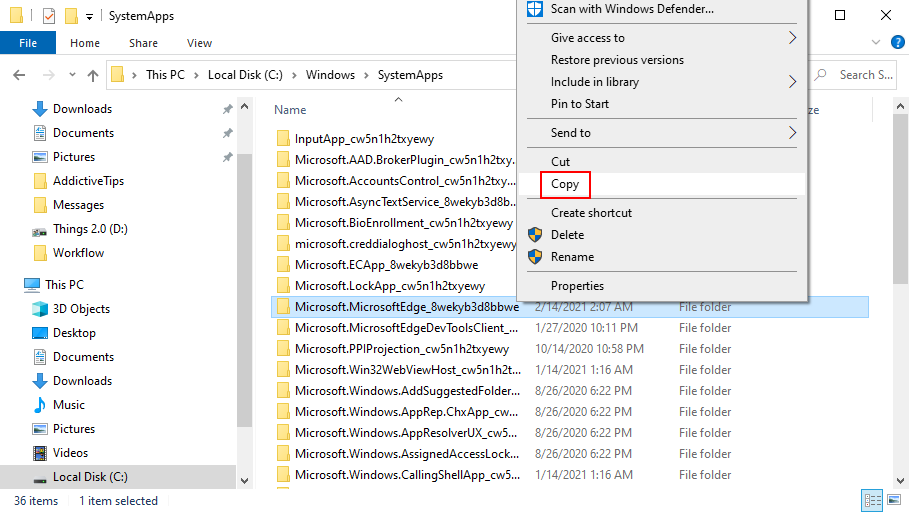This screenshot has width=909, height=512.
Task: Open pinned Downloads in Quick access
Action: point(82,108)
